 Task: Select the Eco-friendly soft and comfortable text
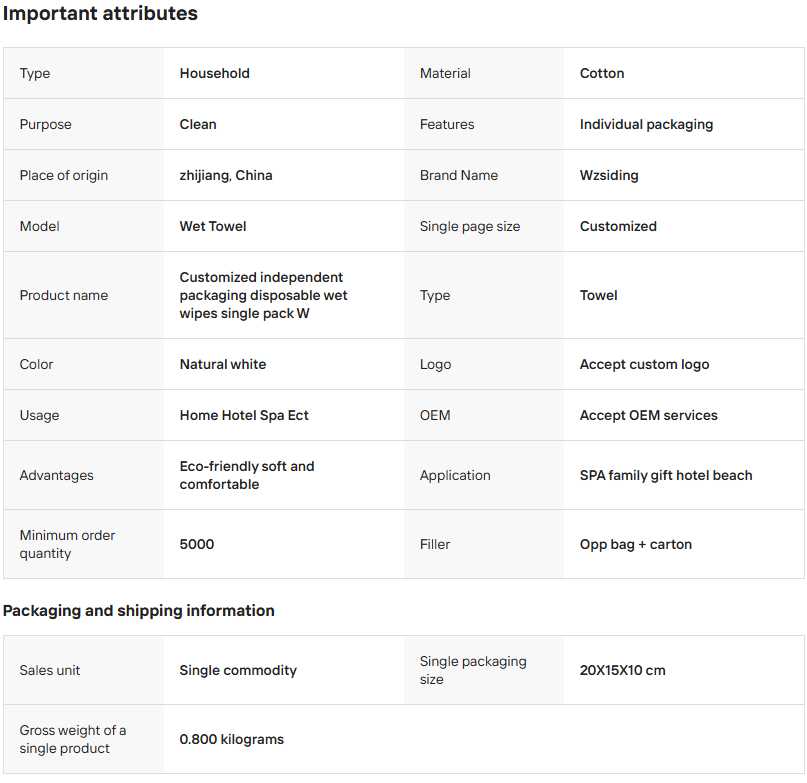tap(247, 475)
